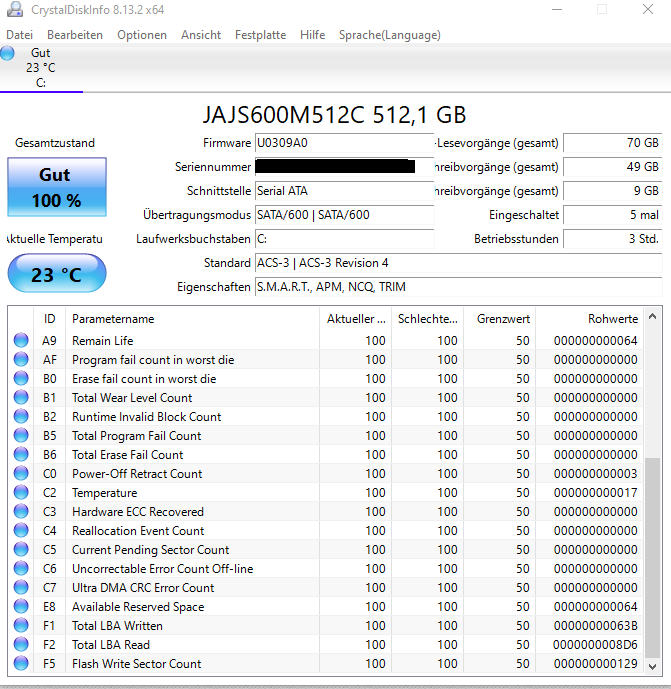Click the attribute list scrollbar thumb

point(653,558)
